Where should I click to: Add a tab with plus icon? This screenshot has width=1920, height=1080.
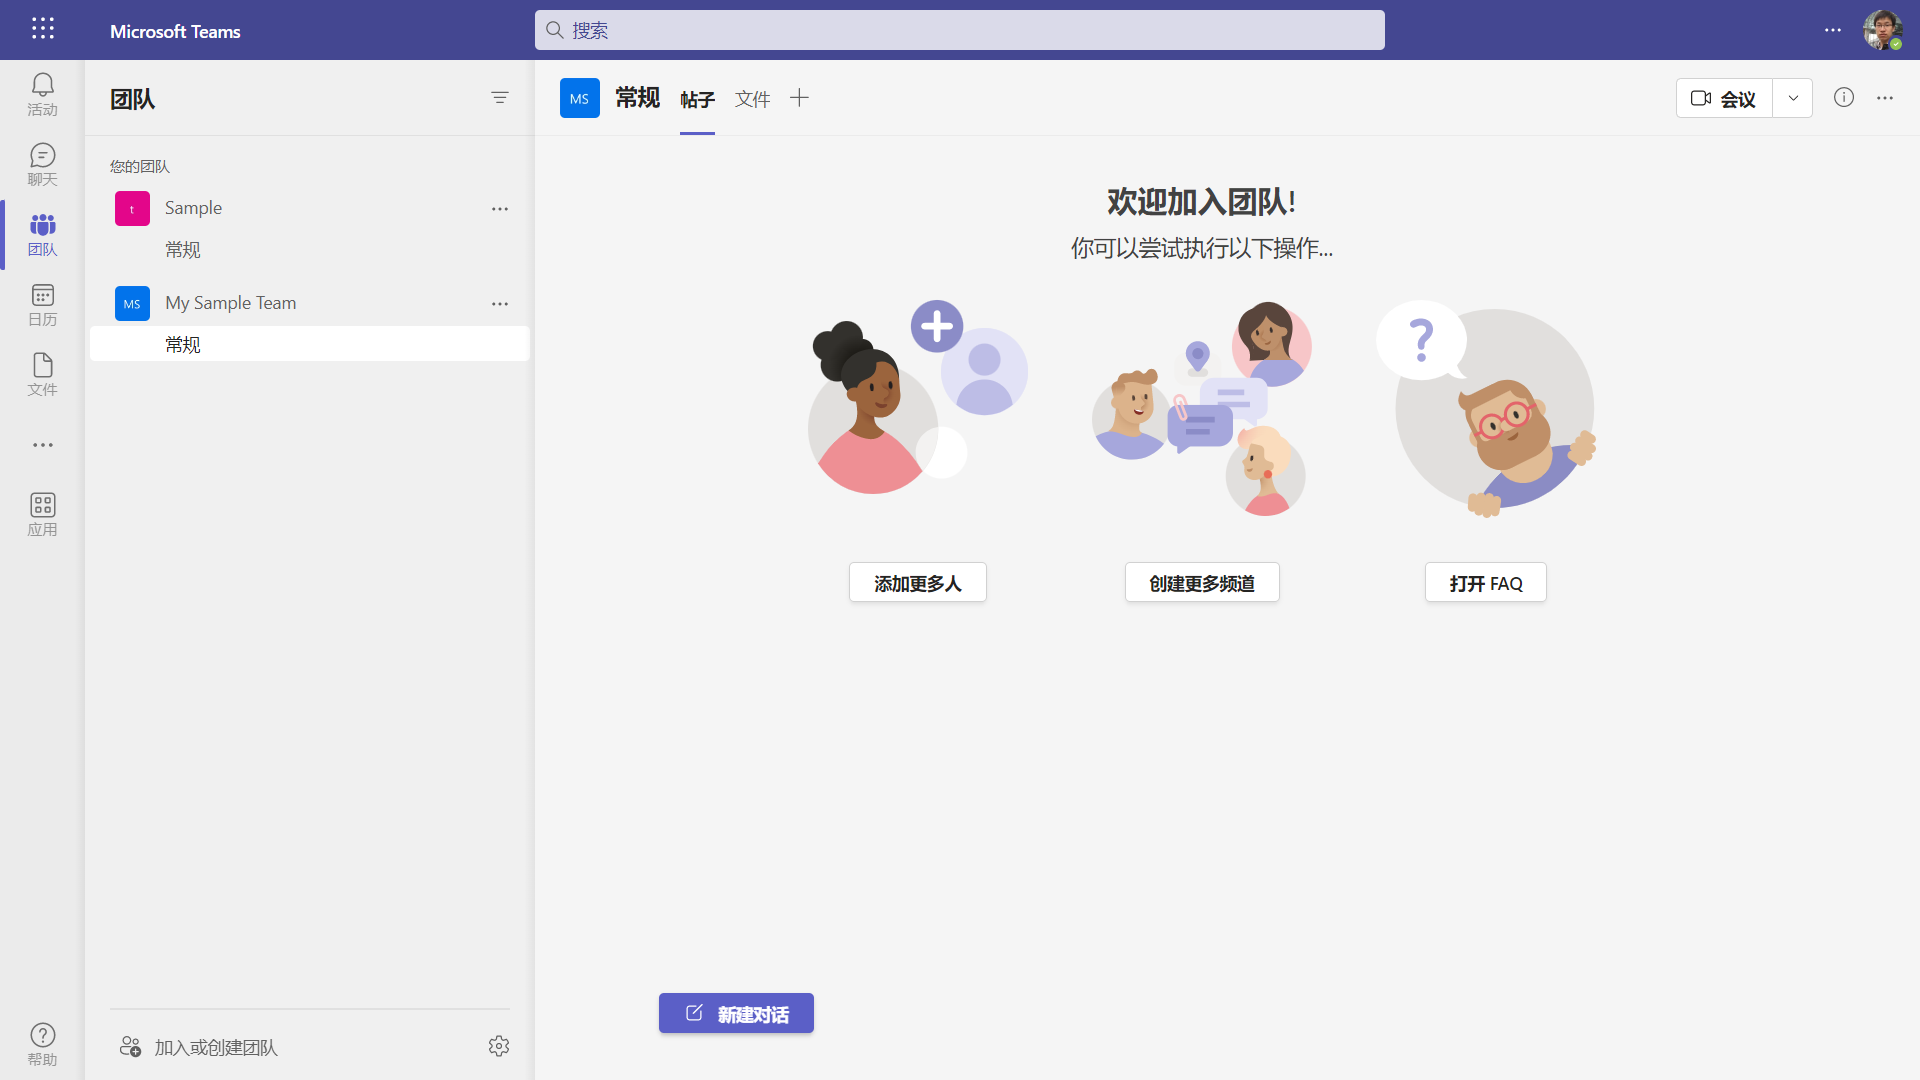point(799,97)
